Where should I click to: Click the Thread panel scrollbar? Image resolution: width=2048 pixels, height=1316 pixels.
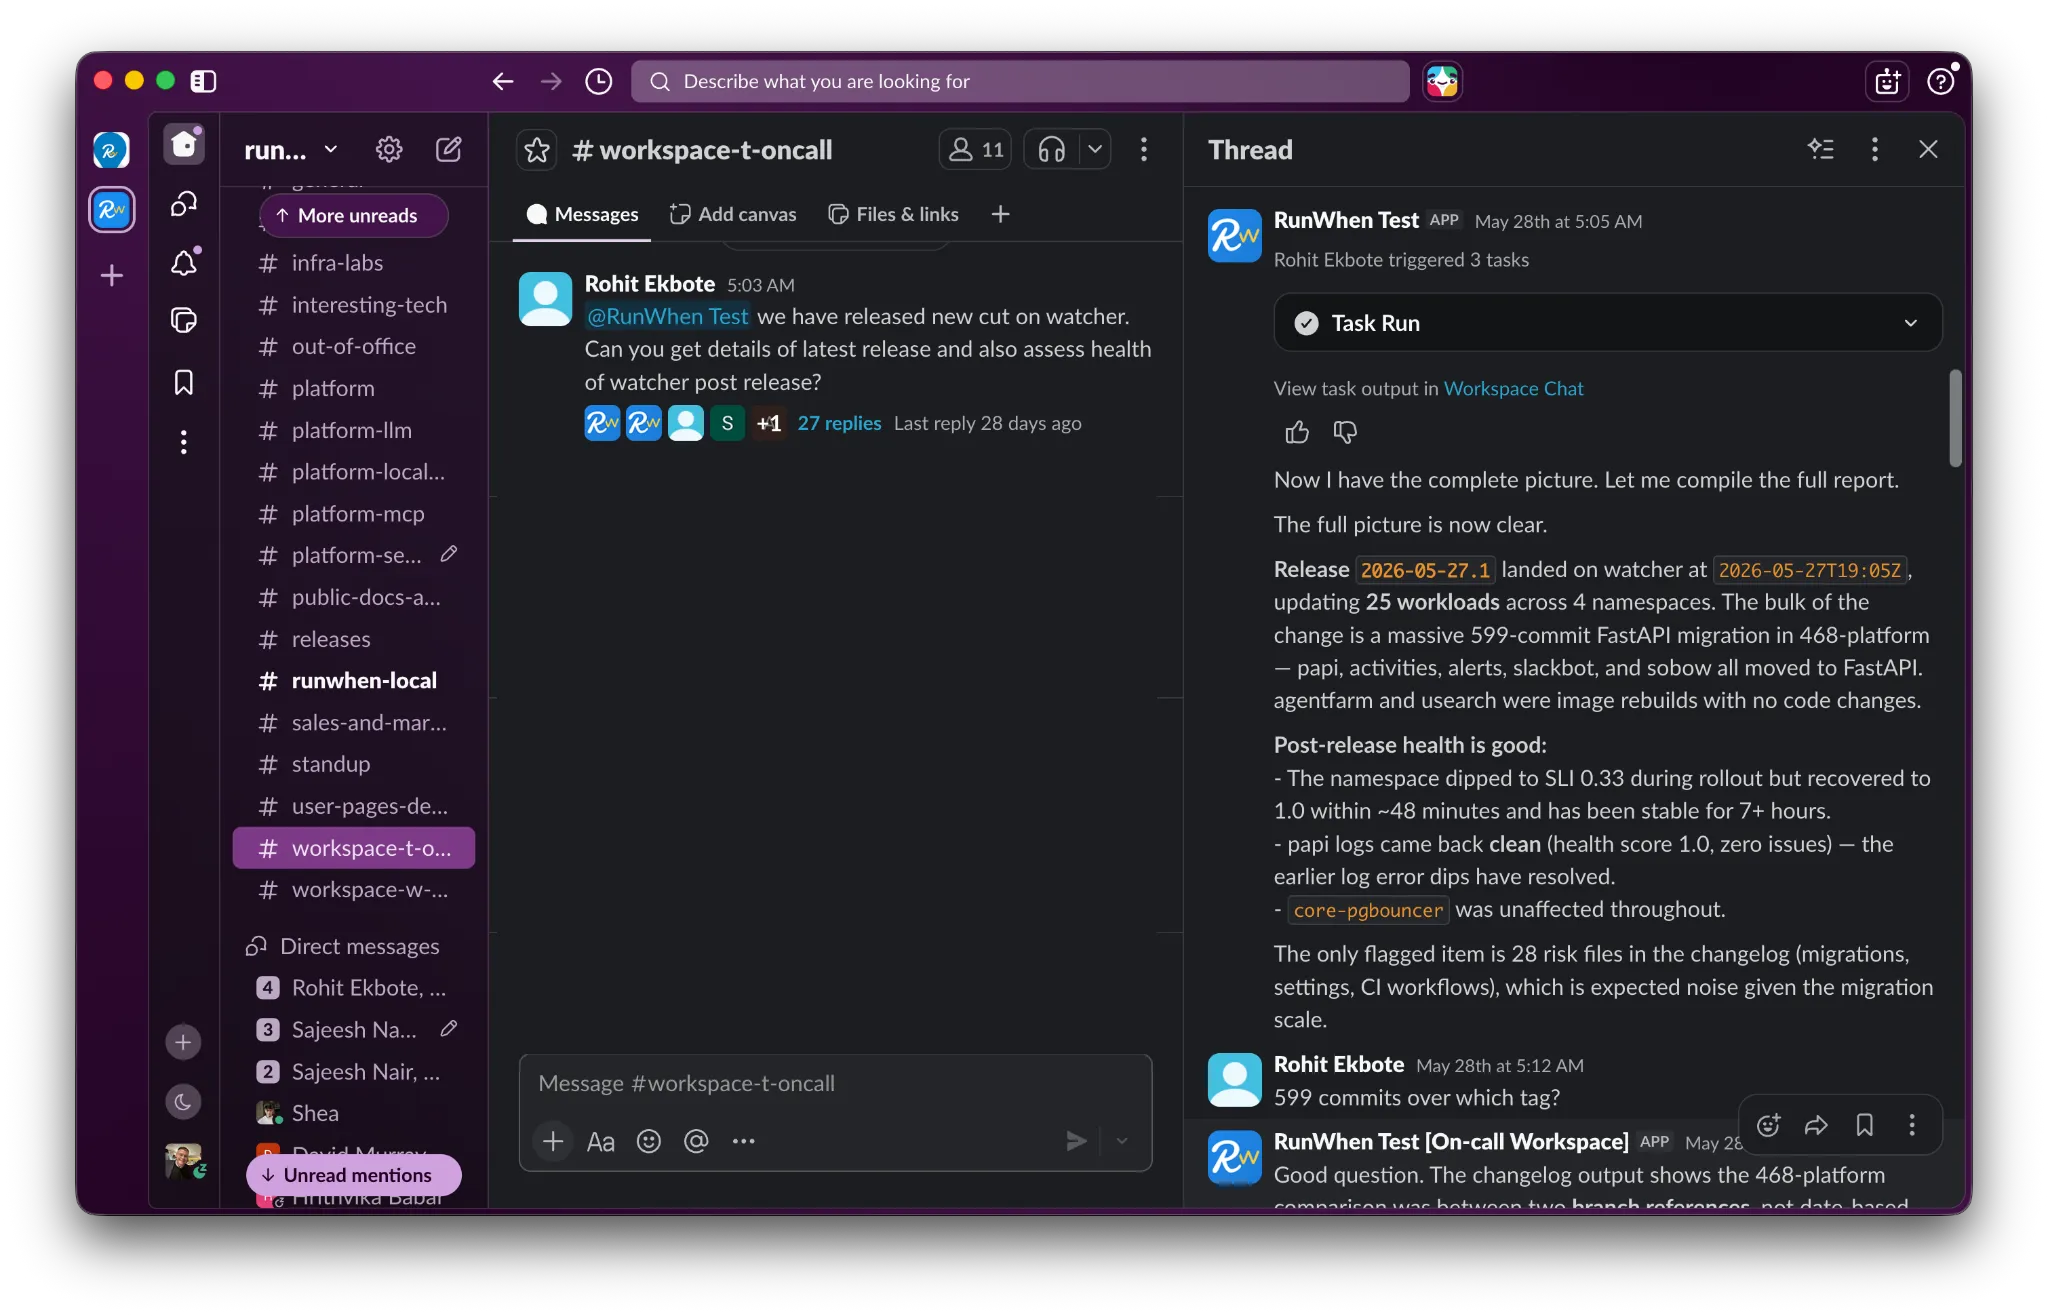coord(1955,418)
